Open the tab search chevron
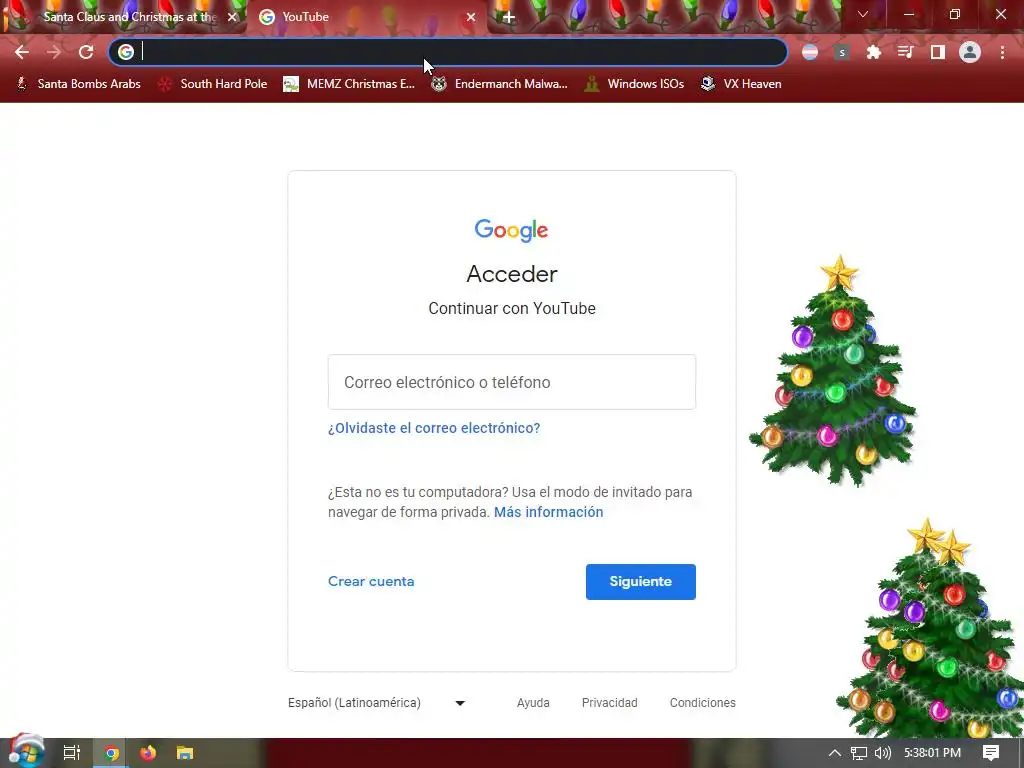Image resolution: width=1024 pixels, height=768 pixels. click(863, 14)
